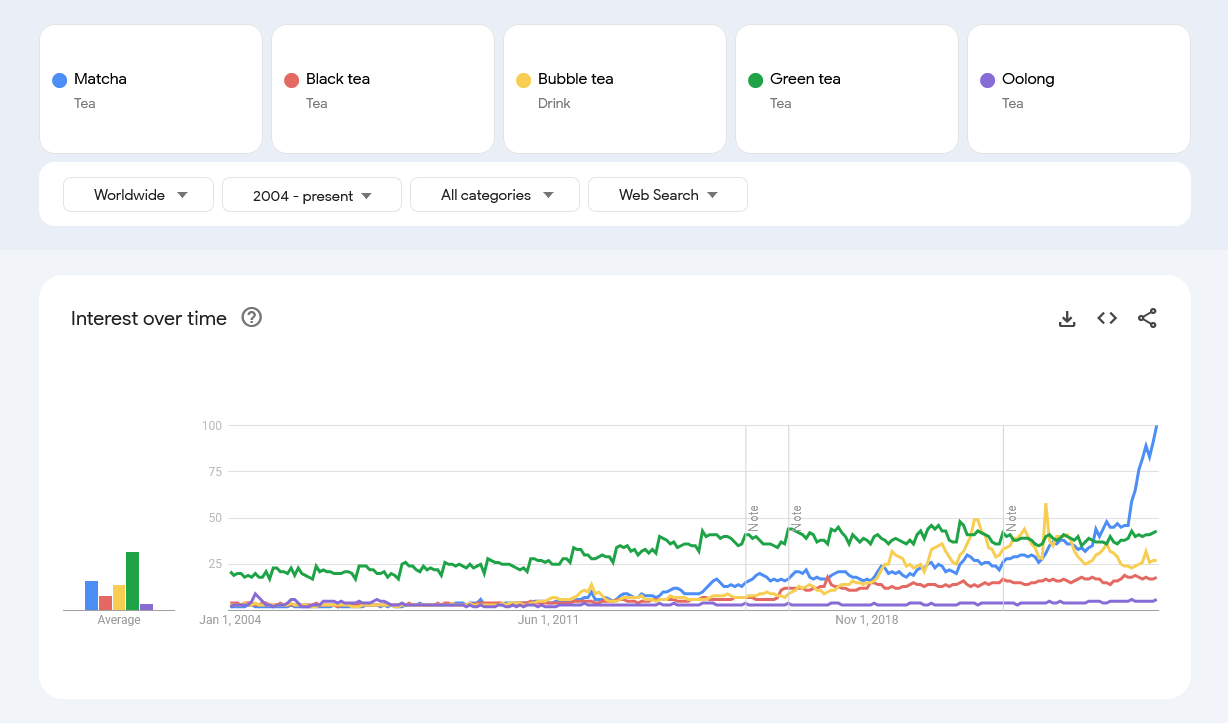Screen dimensions: 1228x723
Task: Select the Black tea search term card
Action: click(383, 89)
